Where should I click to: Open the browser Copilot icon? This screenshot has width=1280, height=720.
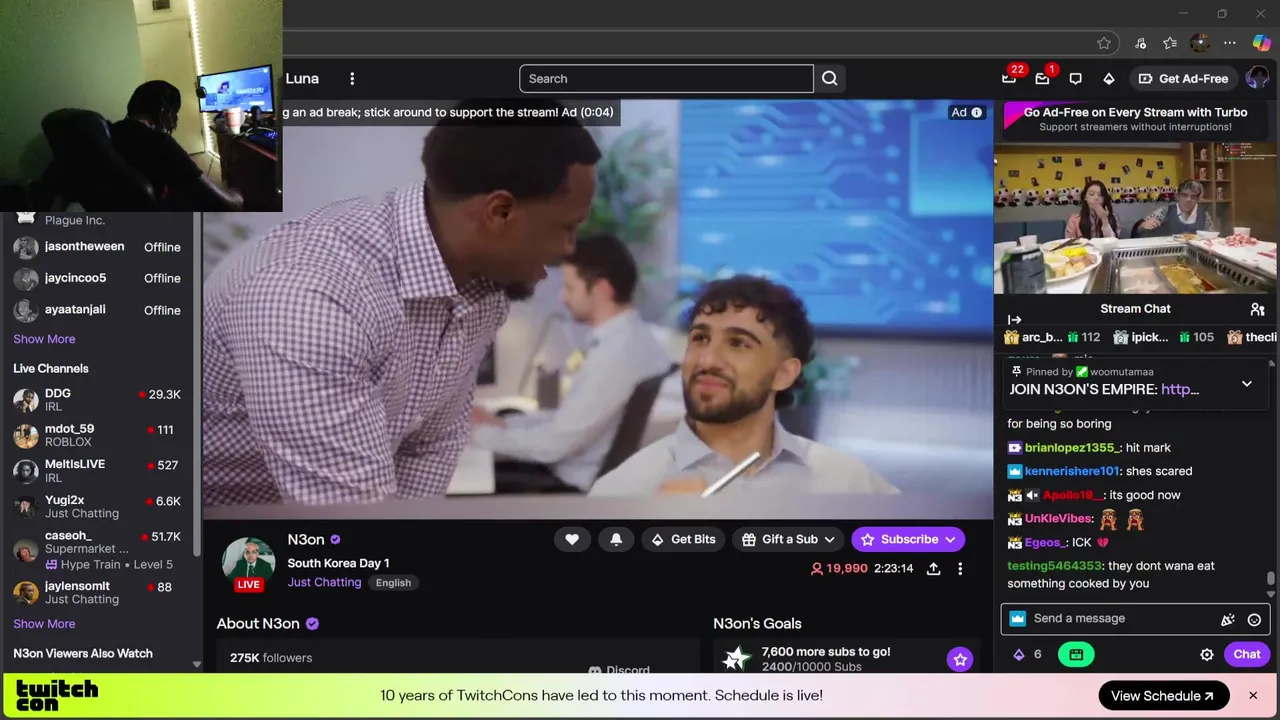[1260, 43]
